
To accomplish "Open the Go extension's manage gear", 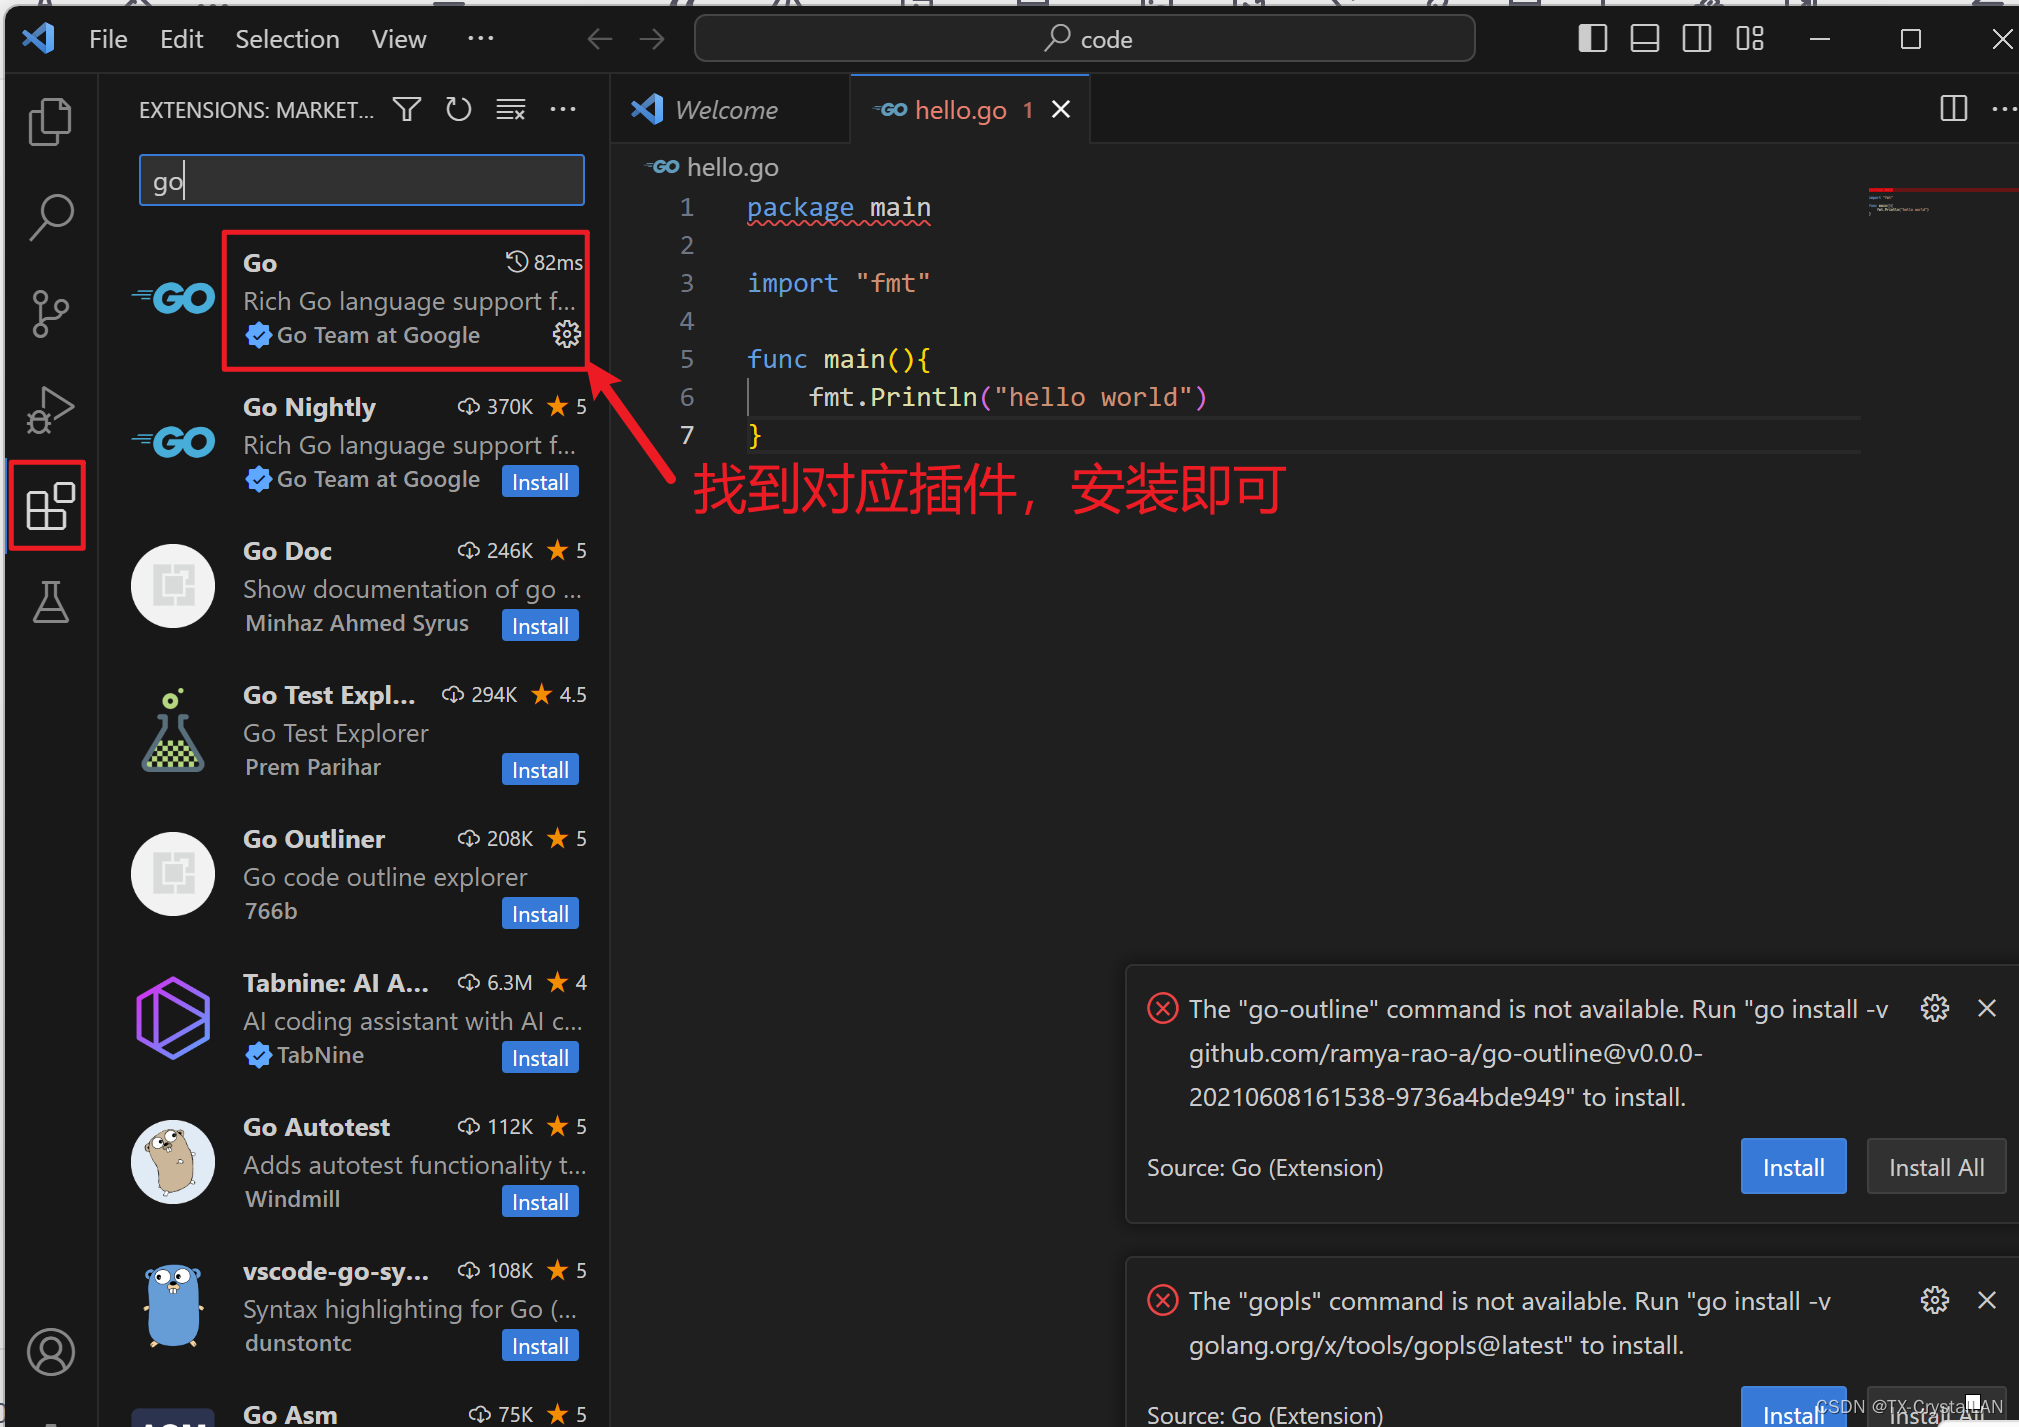I will pyautogui.click(x=566, y=334).
